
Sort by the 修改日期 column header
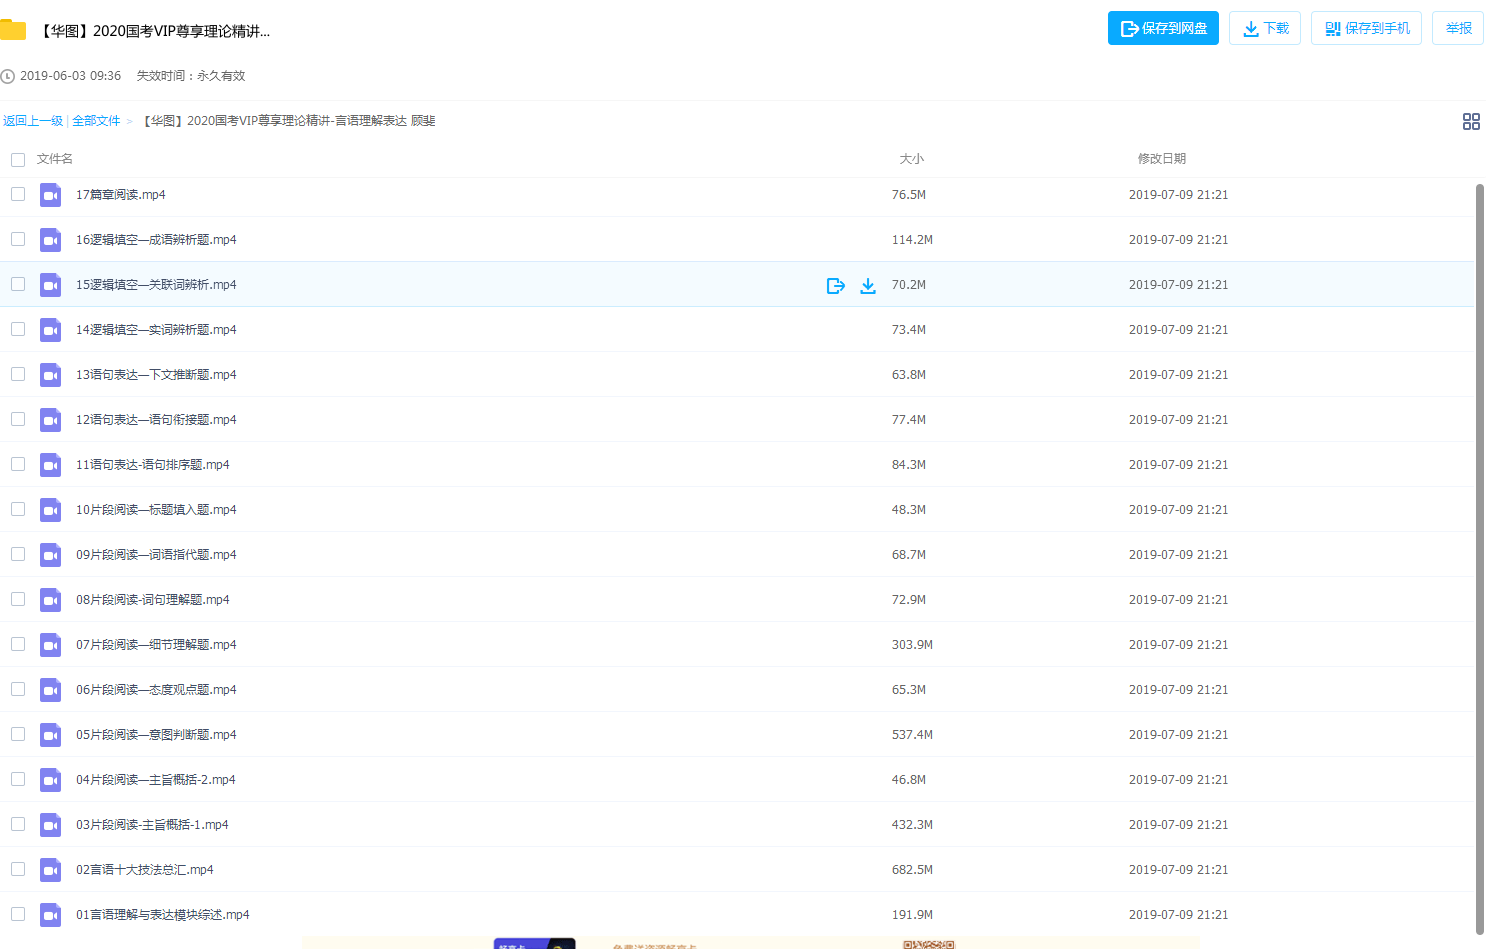pyautogui.click(x=1162, y=159)
